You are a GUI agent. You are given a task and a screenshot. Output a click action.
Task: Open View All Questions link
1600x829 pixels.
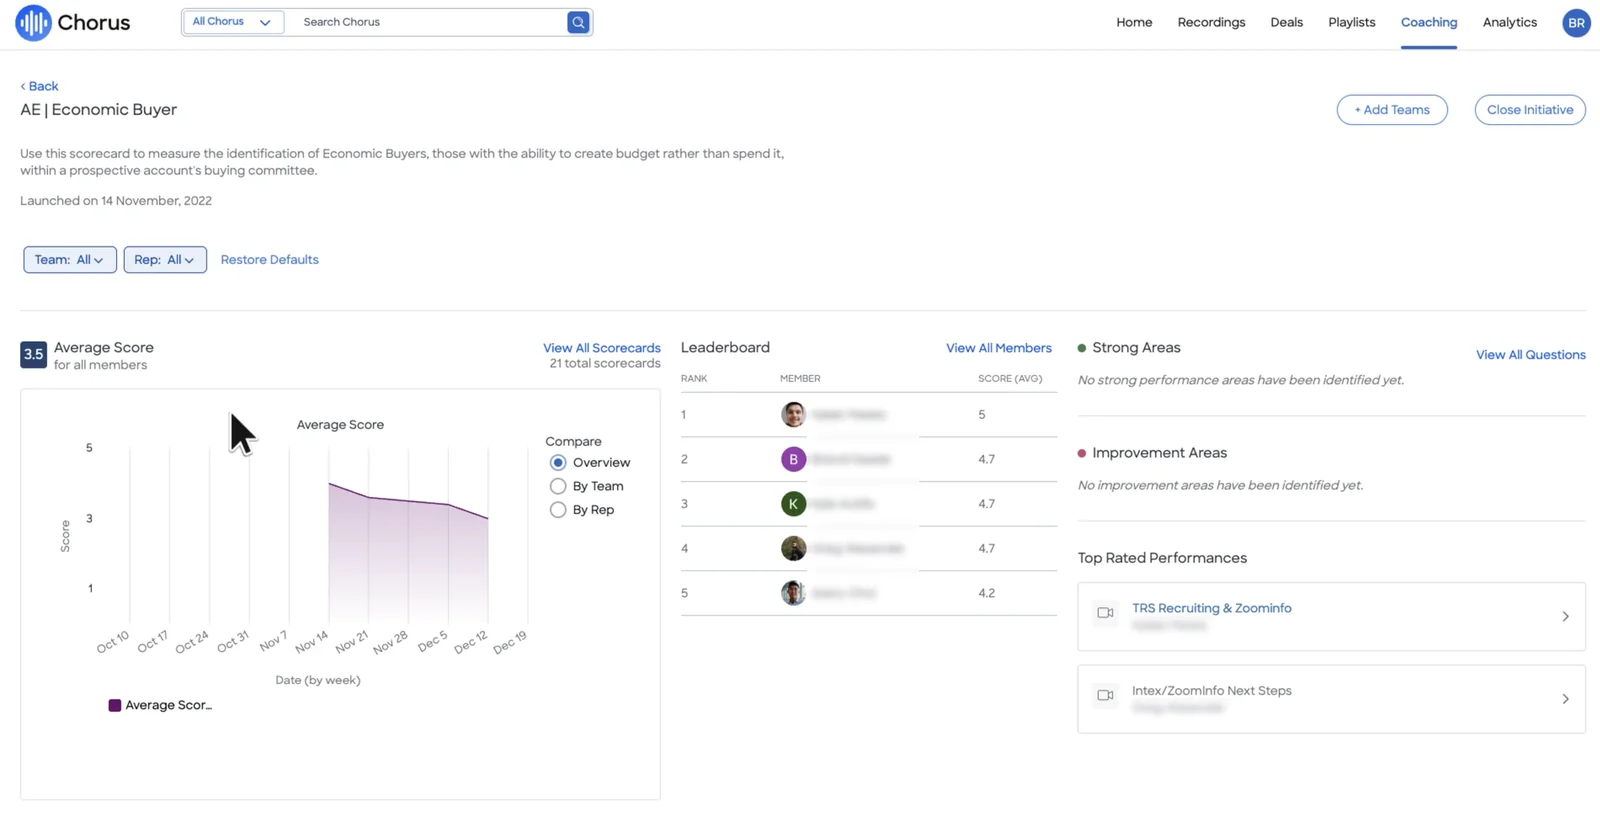(1531, 355)
